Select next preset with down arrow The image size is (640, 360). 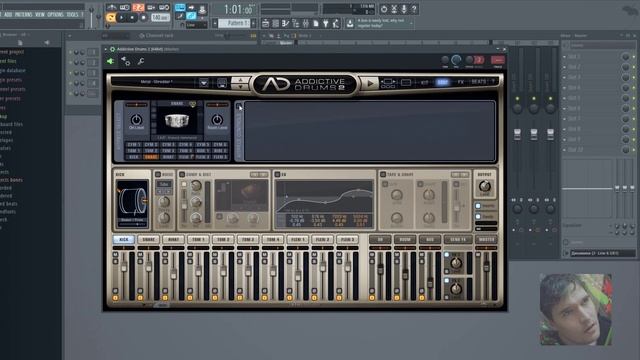tap(240, 87)
